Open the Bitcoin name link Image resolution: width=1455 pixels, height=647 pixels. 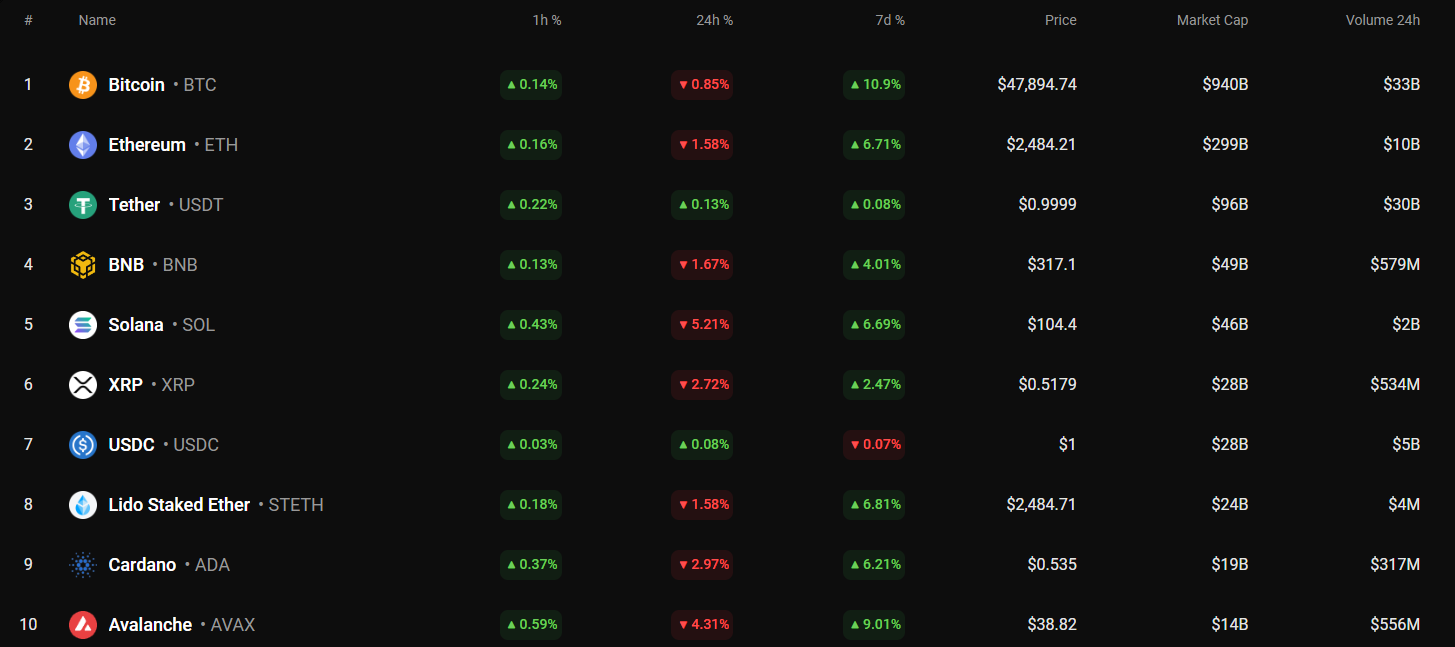pos(136,85)
